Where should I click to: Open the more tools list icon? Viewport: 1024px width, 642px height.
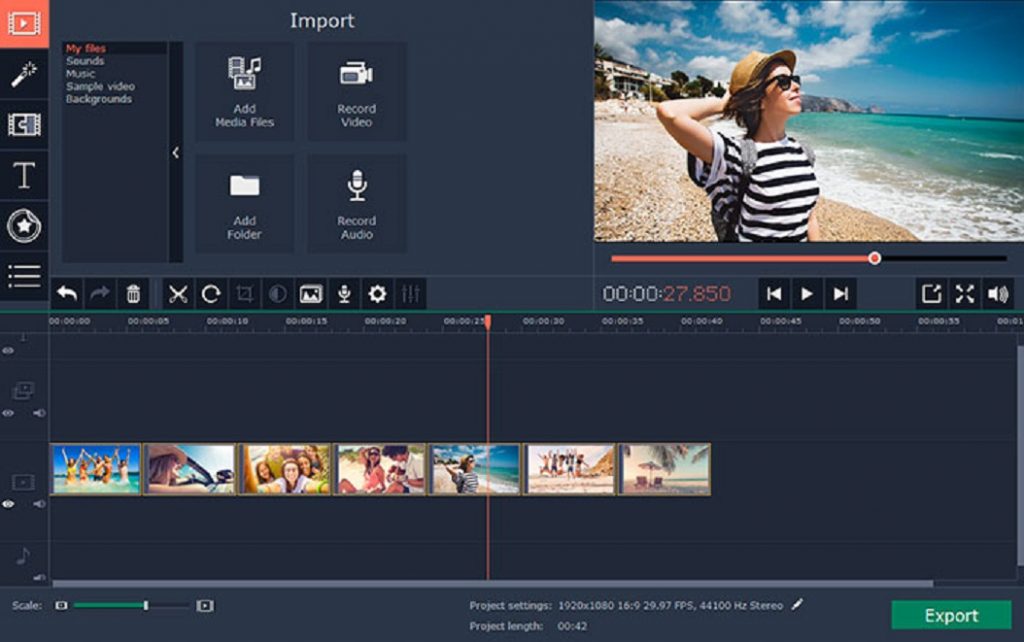click(x=24, y=276)
